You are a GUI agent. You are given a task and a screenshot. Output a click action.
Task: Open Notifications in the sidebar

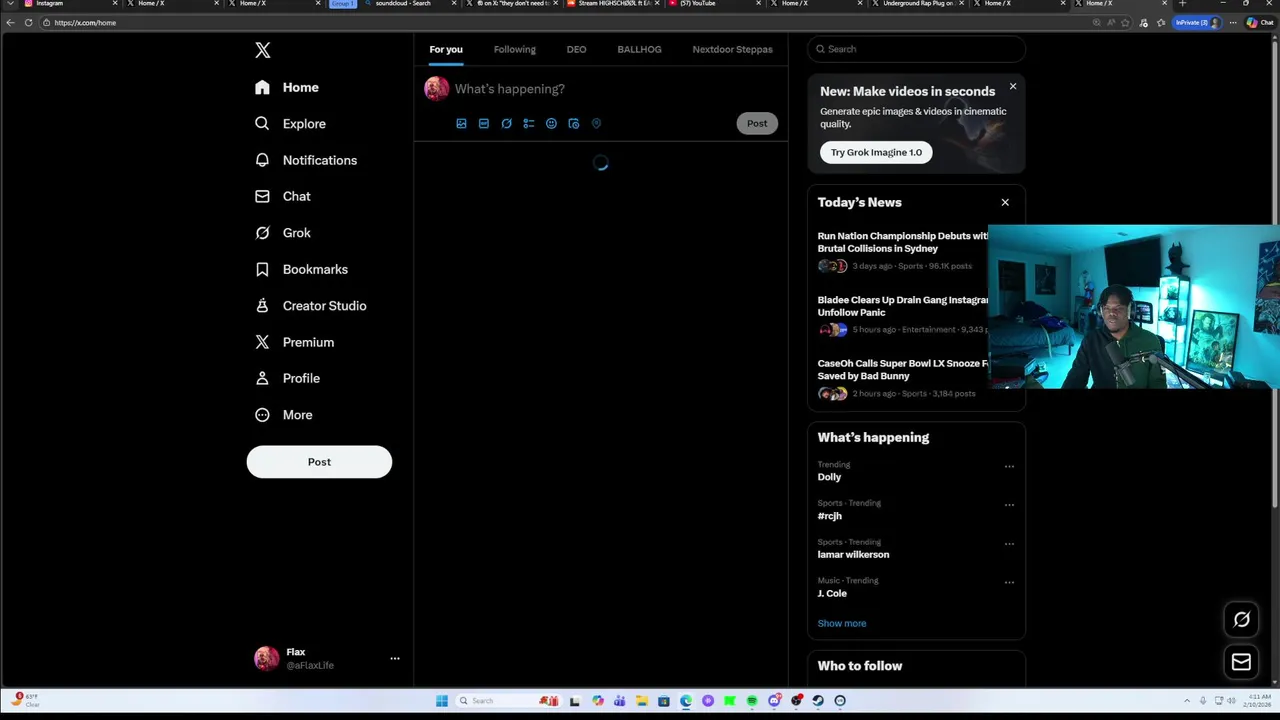pyautogui.click(x=306, y=160)
